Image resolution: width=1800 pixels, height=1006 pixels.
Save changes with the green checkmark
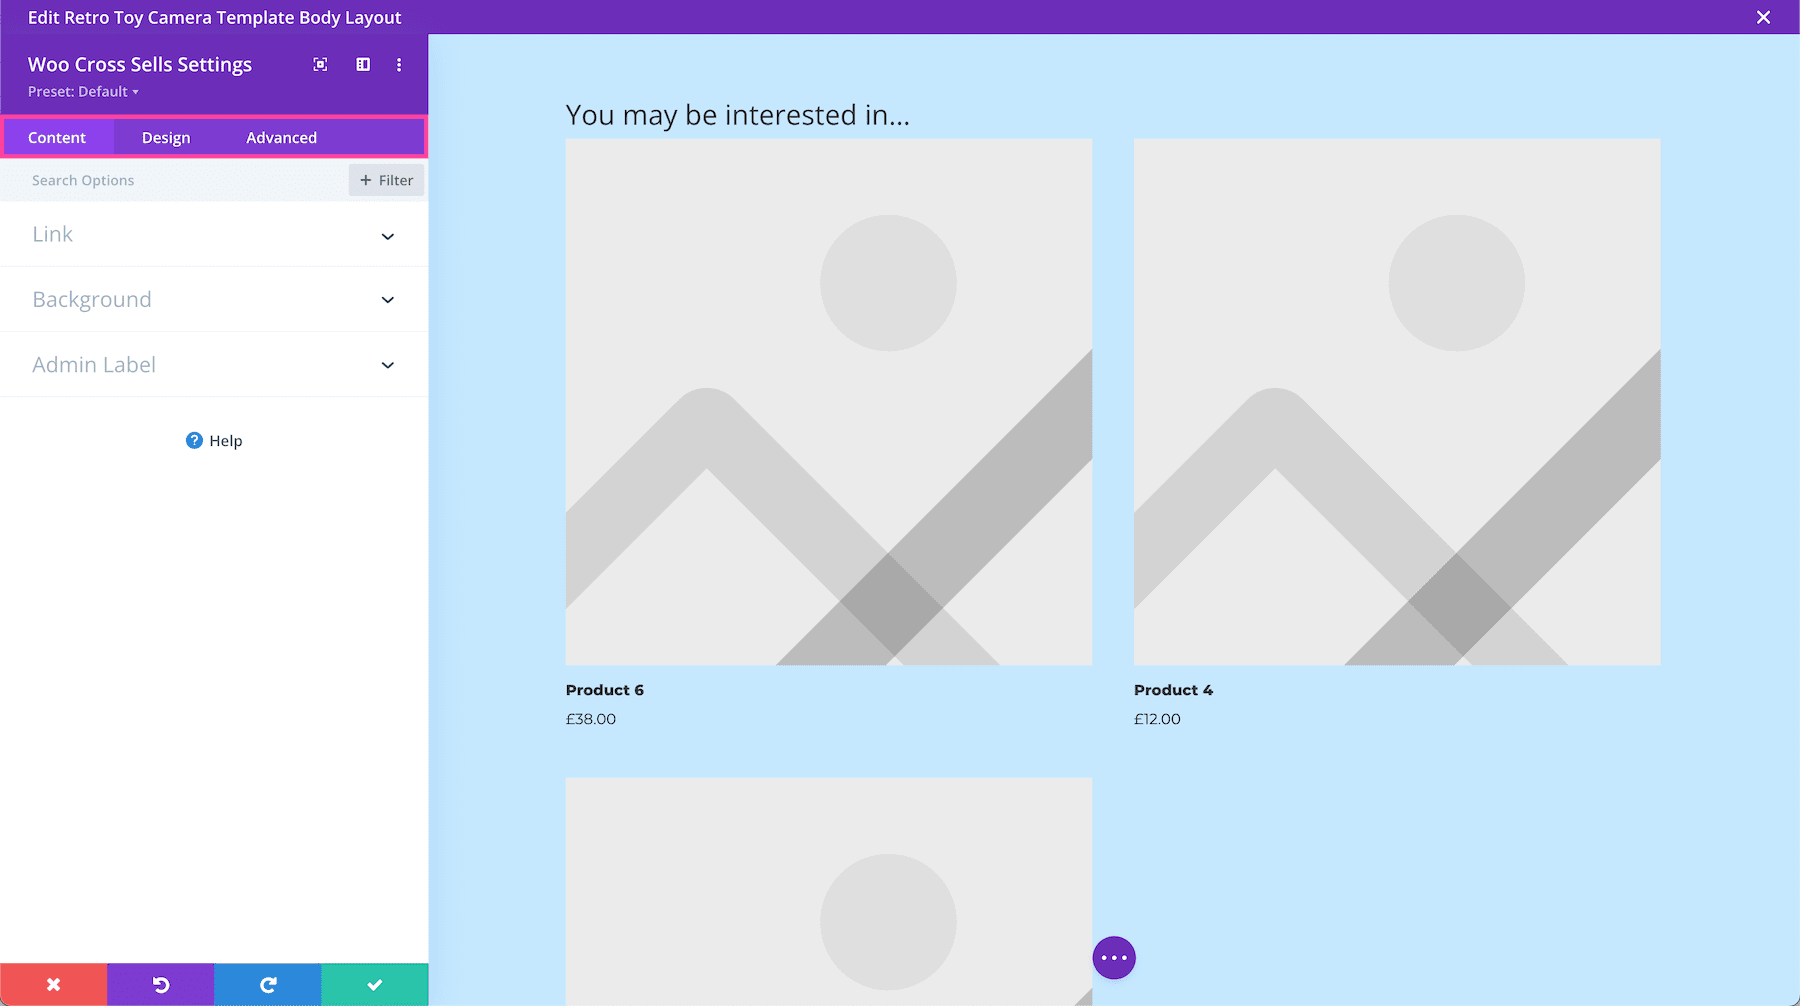pyautogui.click(x=374, y=984)
